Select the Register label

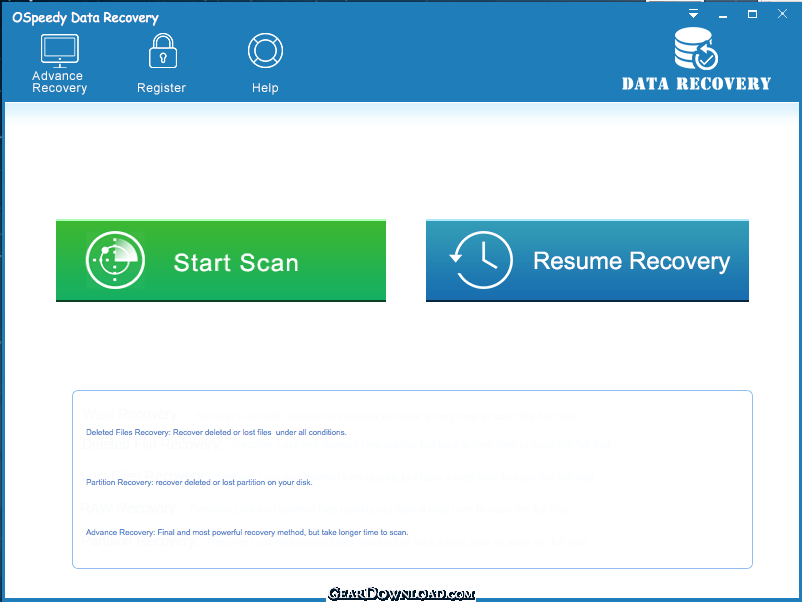[x=161, y=88]
